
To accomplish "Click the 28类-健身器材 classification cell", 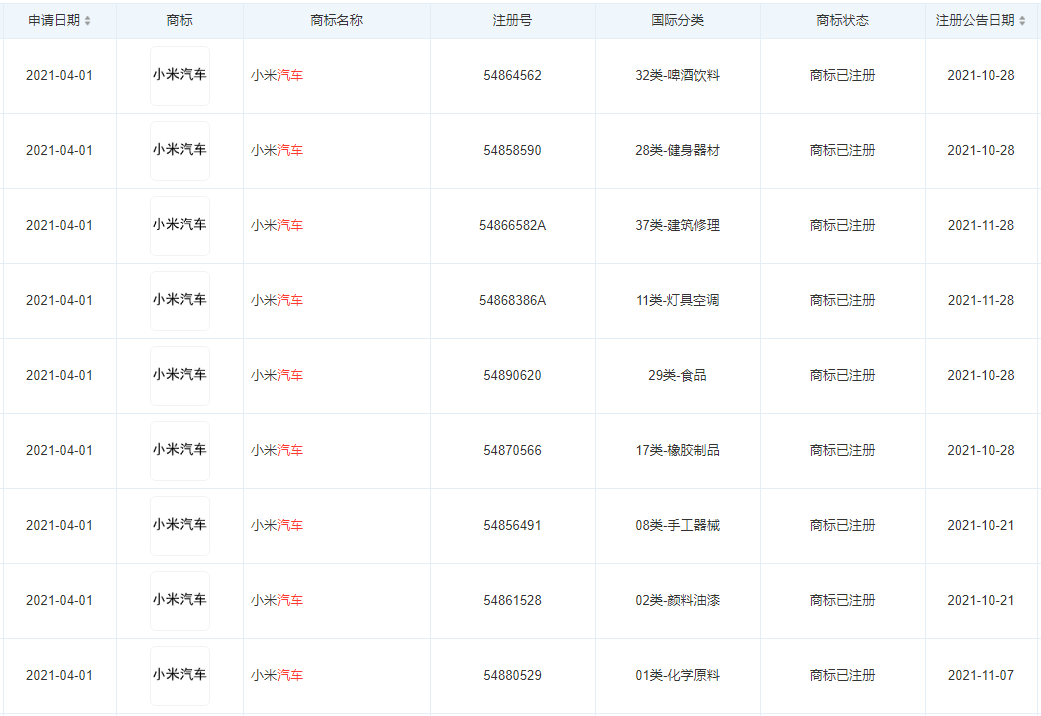I will (678, 151).
